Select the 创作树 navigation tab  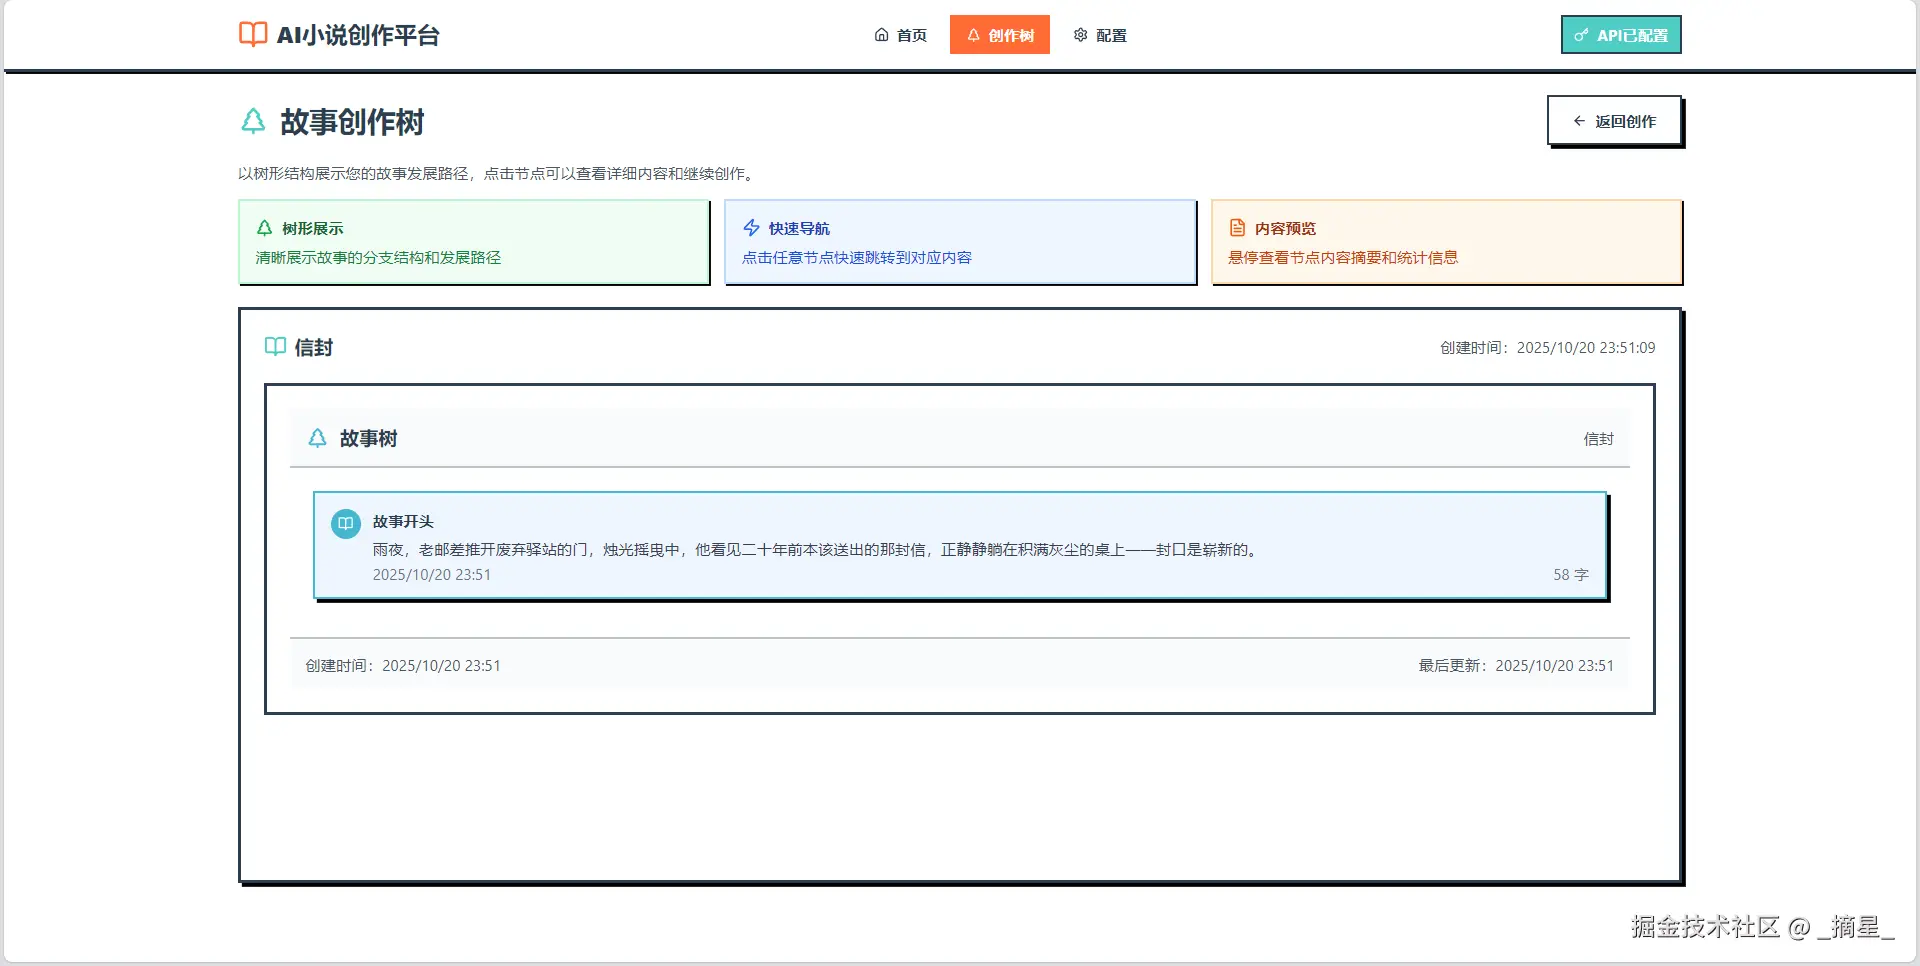(x=1000, y=35)
